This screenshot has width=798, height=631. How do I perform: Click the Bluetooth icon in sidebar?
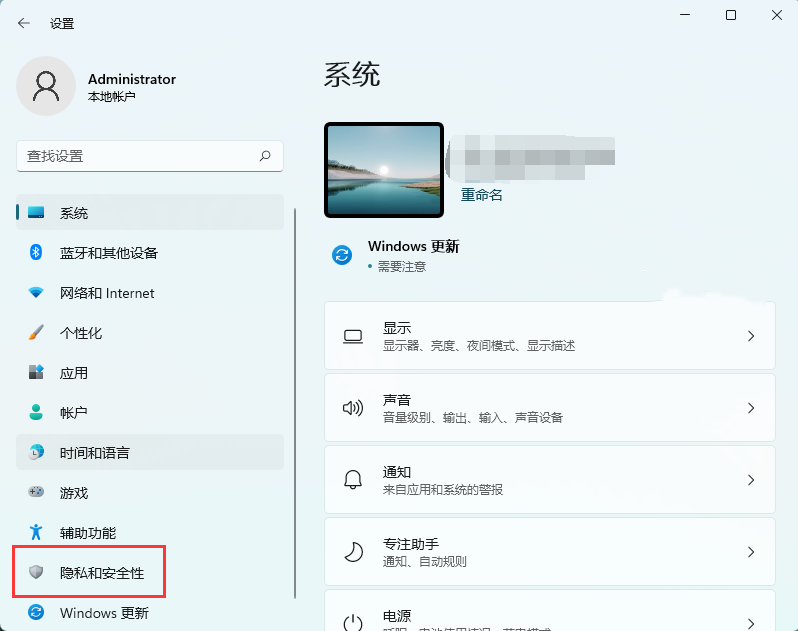tap(36, 253)
